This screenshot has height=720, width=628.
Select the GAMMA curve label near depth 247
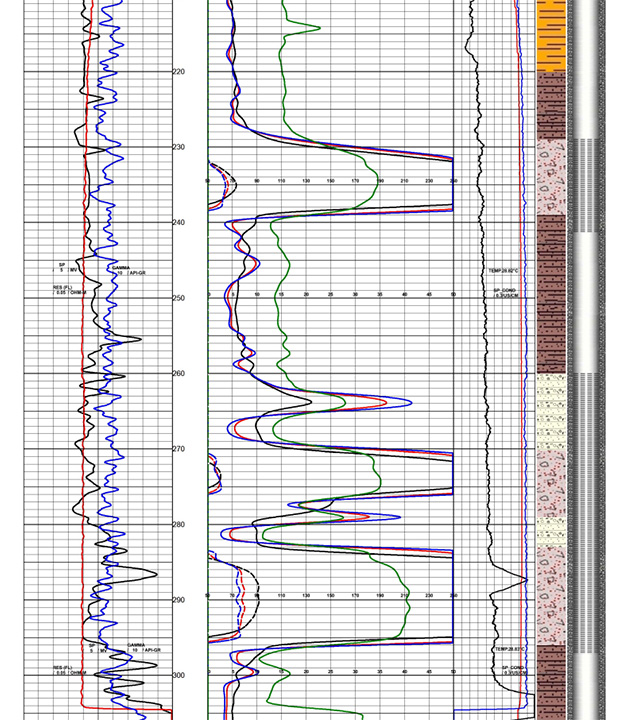point(121,268)
